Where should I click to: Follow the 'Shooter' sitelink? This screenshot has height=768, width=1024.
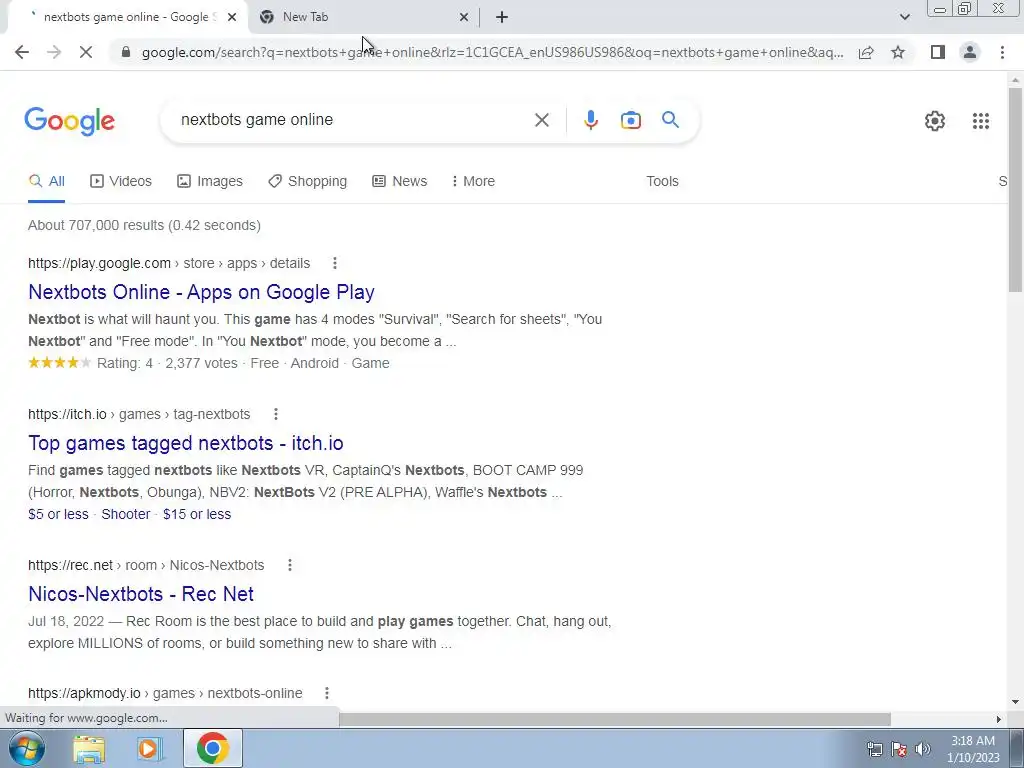(x=125, y=514)
